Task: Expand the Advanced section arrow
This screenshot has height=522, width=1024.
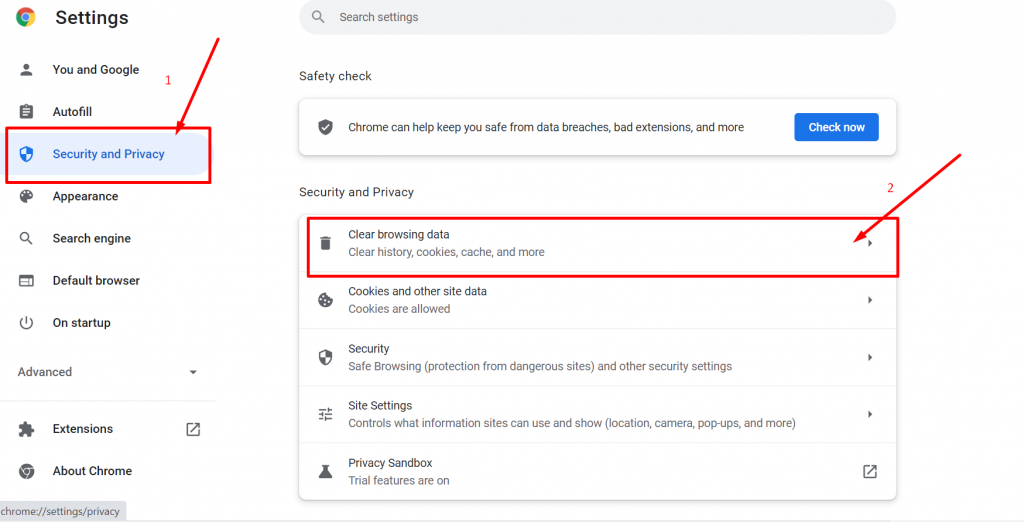Action: tap(193, 372)
